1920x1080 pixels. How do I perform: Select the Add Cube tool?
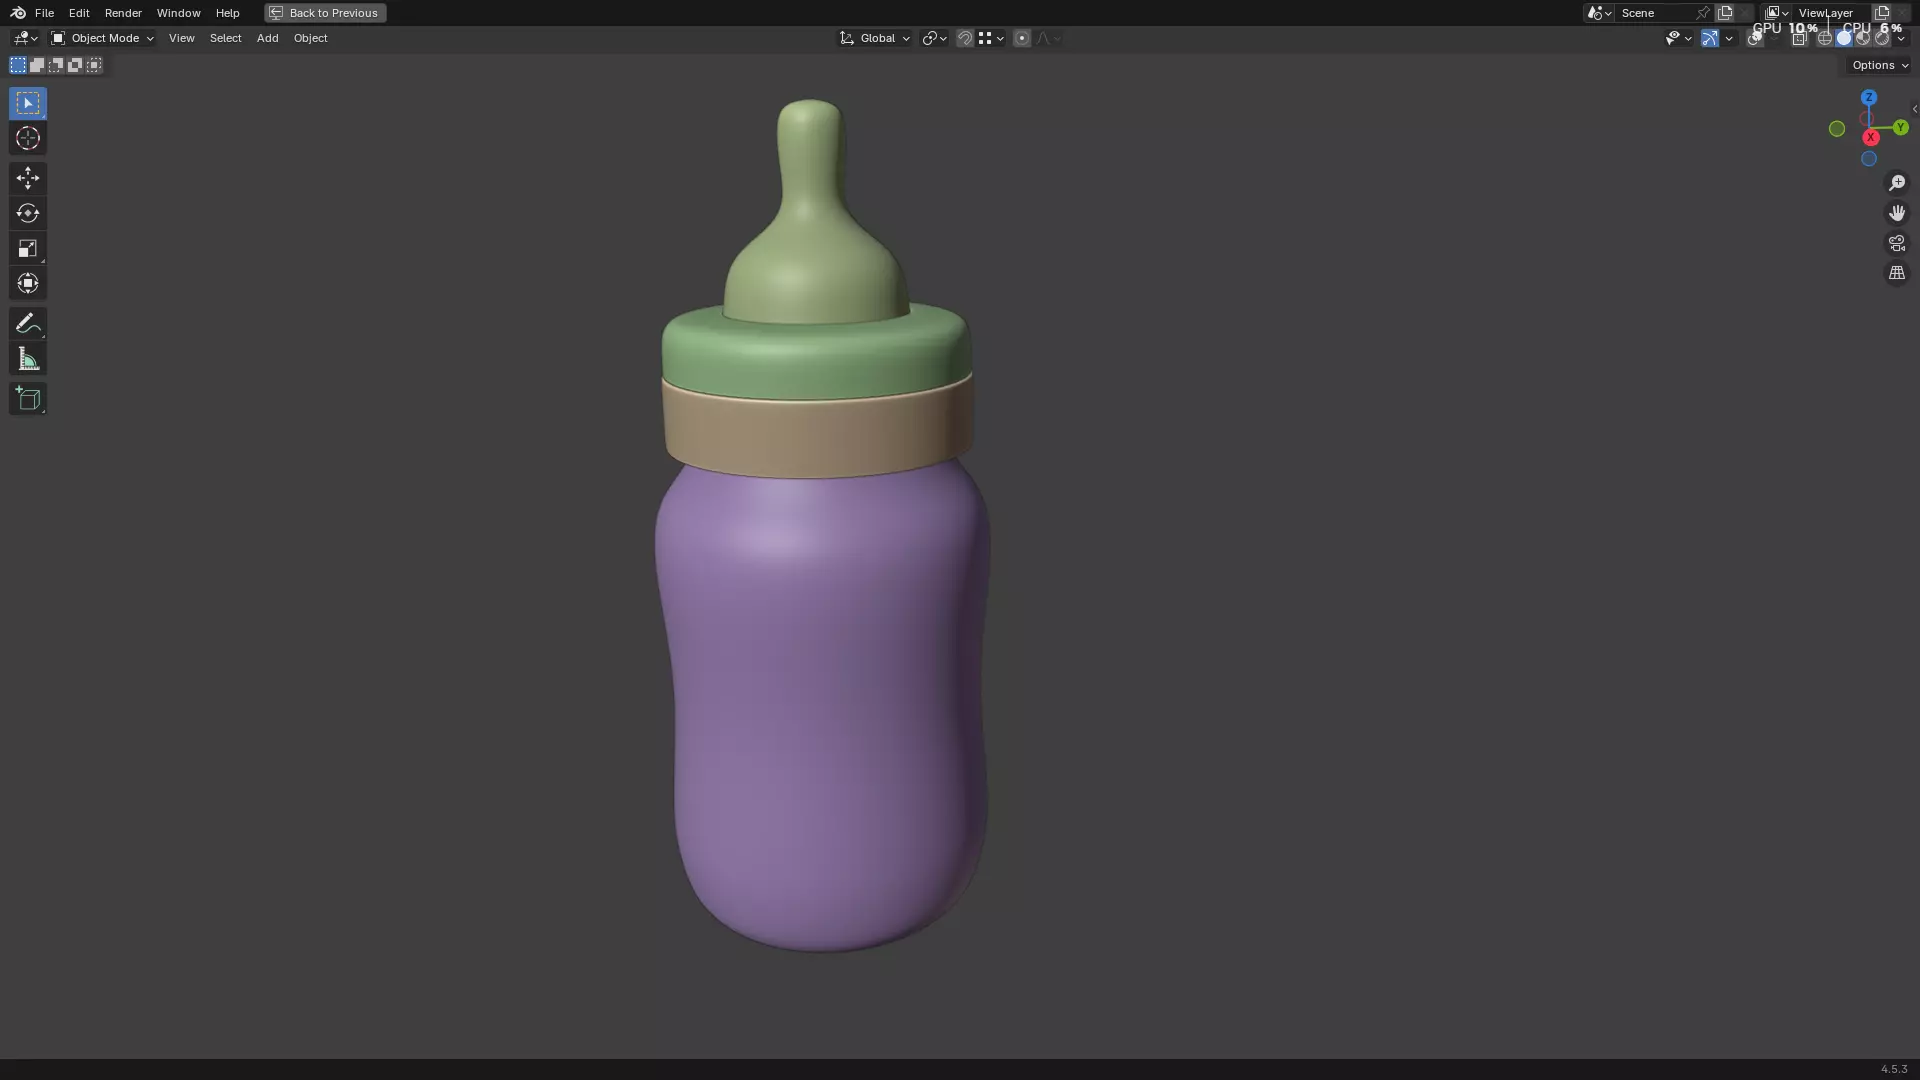[x=28, y=399]
